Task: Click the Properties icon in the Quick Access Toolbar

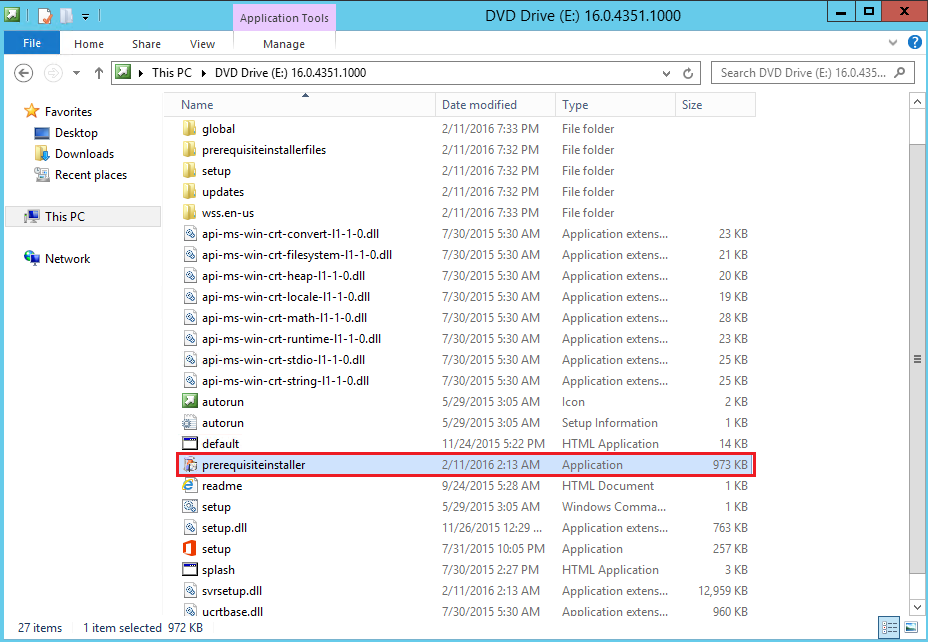Action: coord(45,15)
